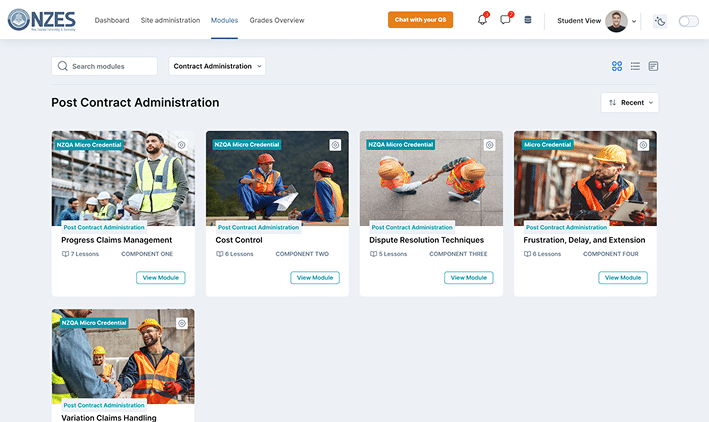This screenshot has width=709, height=422.
Task: Click COMPONENT ONE label
Action: (x=147, y=254)
